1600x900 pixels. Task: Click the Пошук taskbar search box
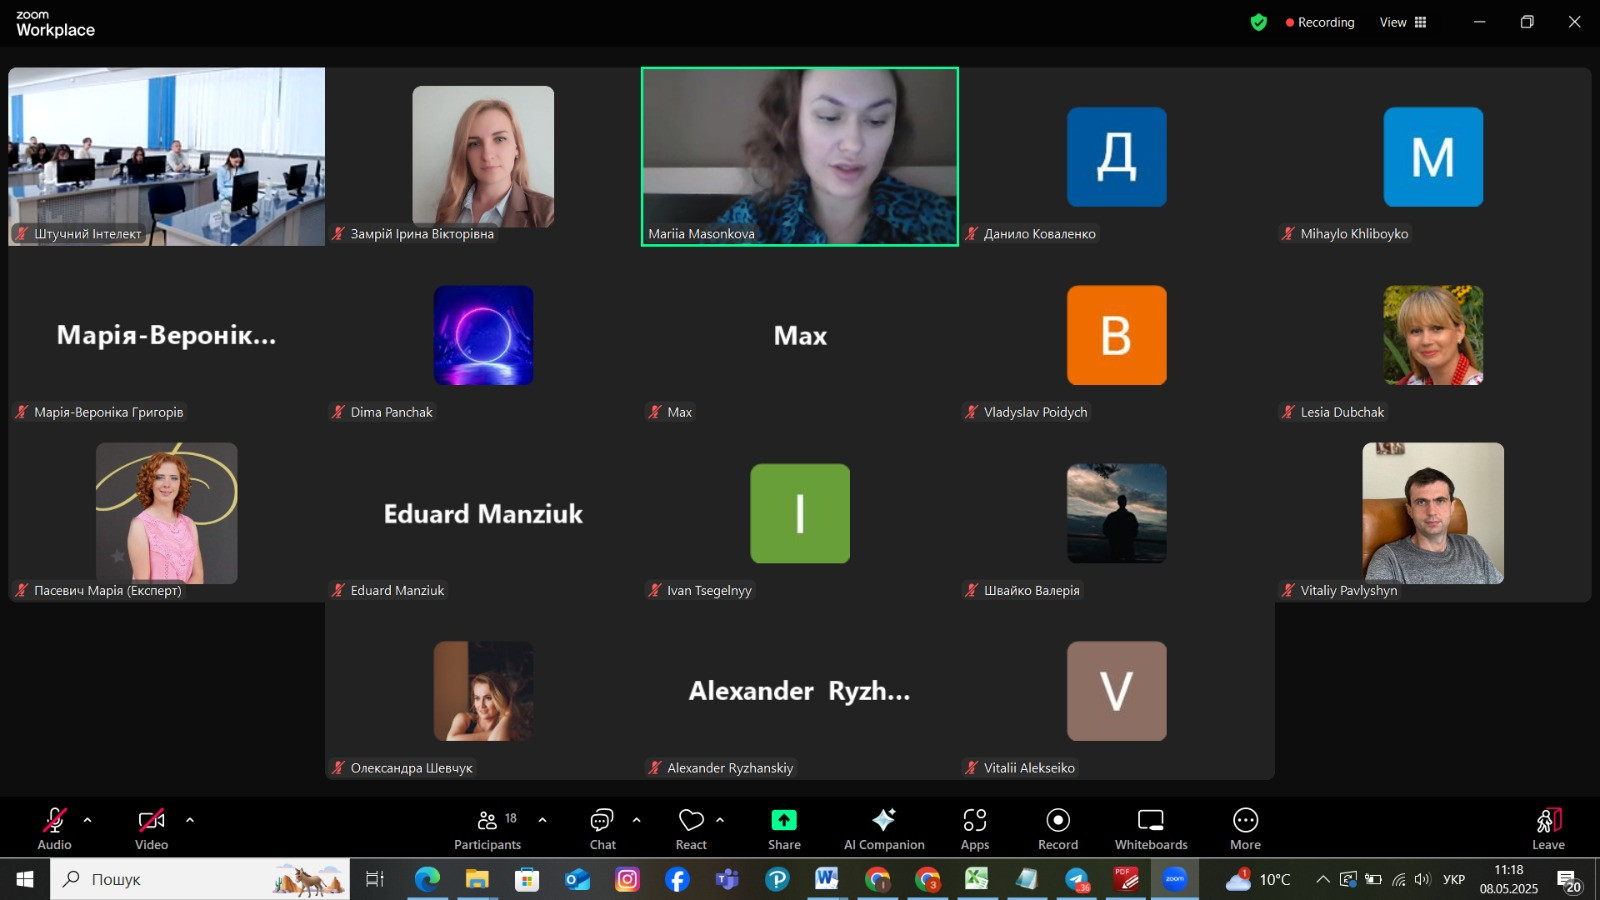pyautogui.click(x=200, y=879)
